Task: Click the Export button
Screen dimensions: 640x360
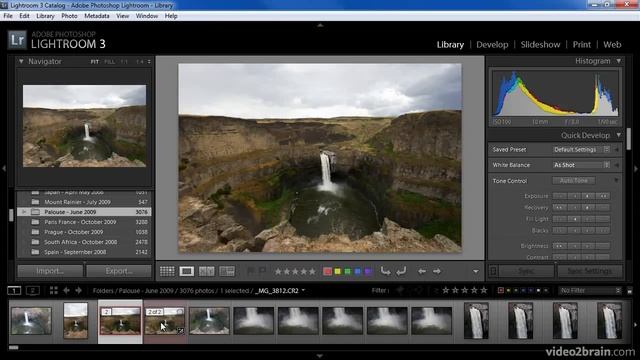Action: coord(119,271)
